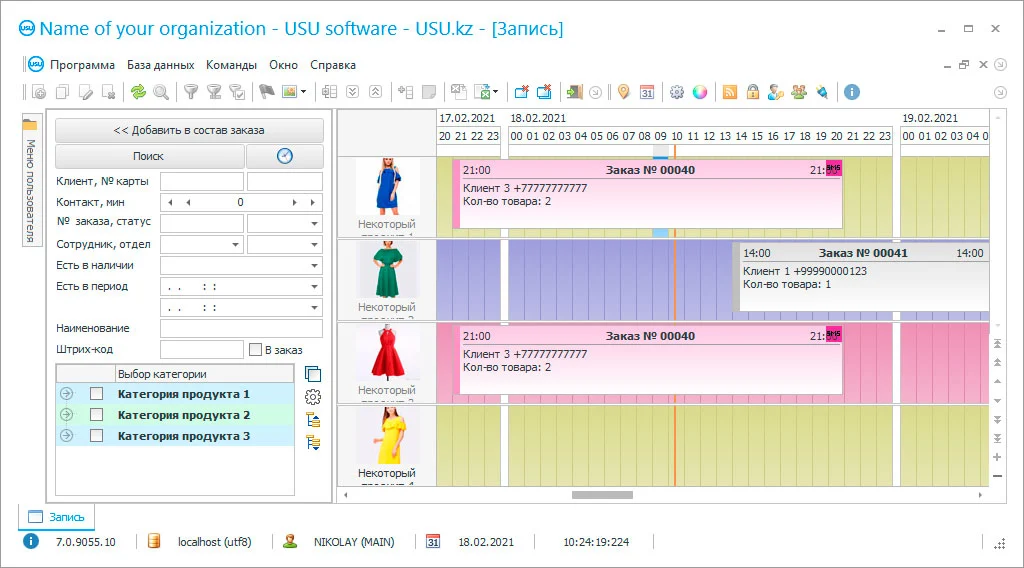Click the 'Поиск' button
Image resolution: width=1024 pixels, height=568 pixels.
click(x=149, y=156)
